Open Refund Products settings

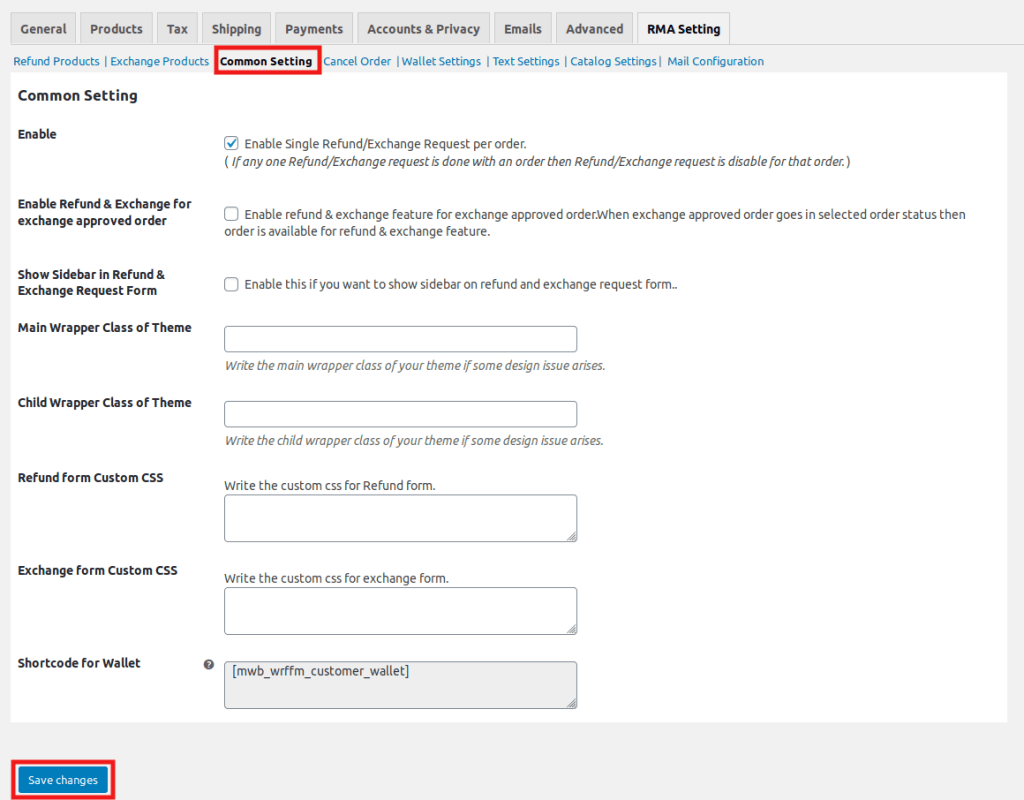tap(55, 61)
